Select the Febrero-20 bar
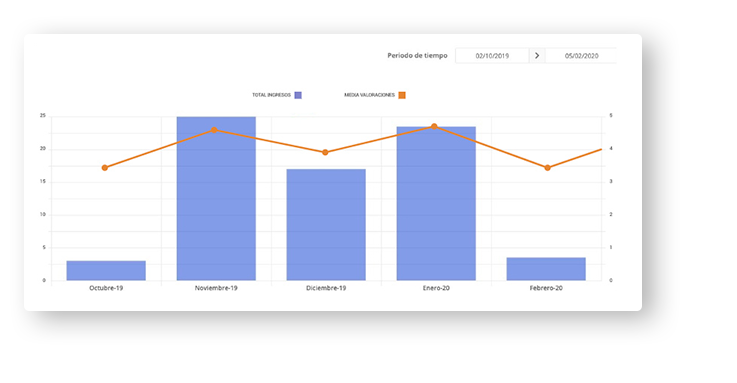Screen dimensions: 737x383 pos(546,269)
